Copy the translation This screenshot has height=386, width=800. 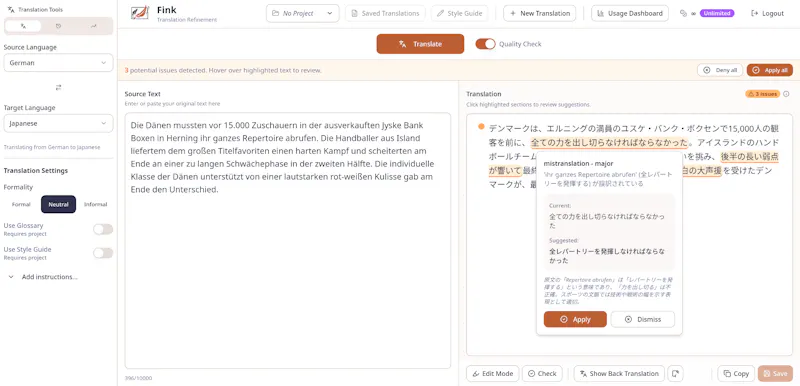pyautogui.click(x=736, y=373)
